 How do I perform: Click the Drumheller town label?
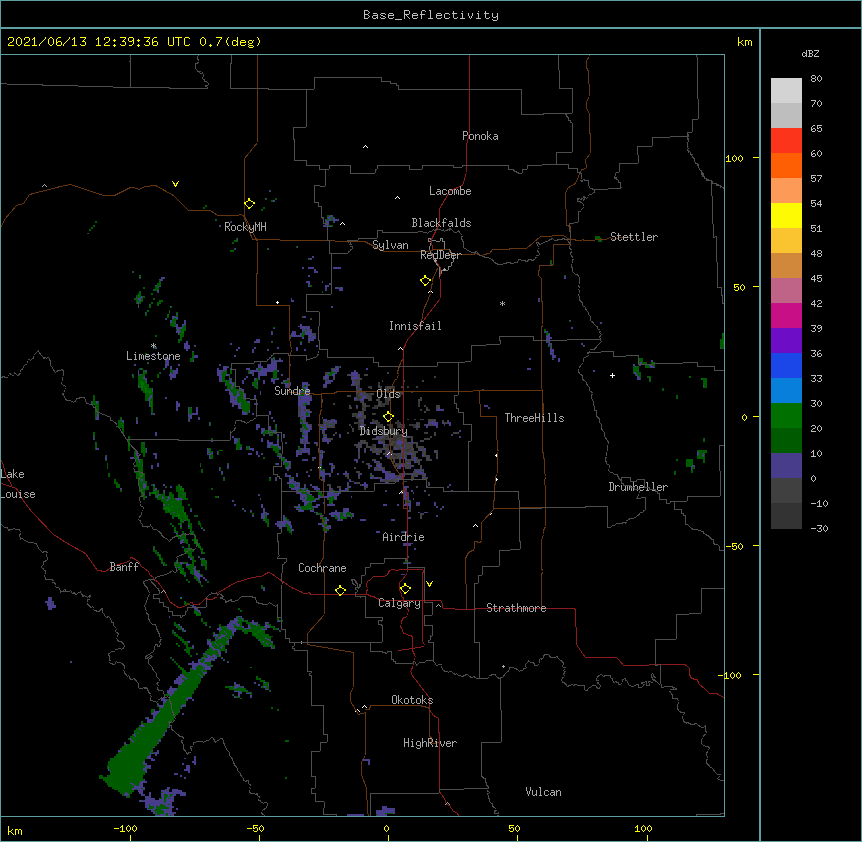(x=638, y=487)
